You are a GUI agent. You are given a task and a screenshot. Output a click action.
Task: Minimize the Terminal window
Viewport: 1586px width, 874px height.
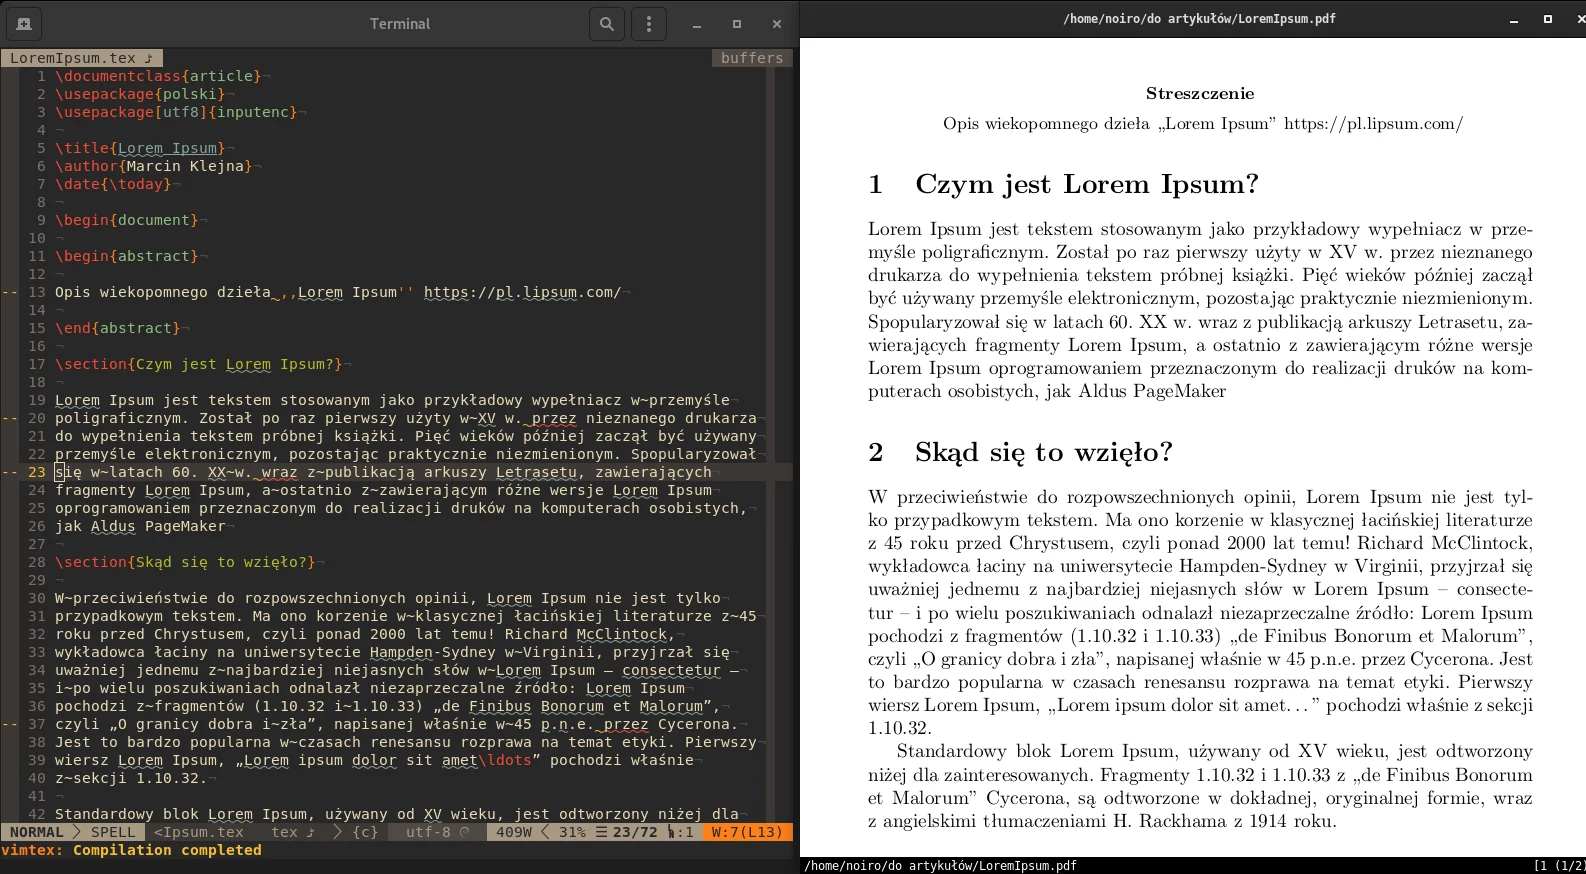coord(697,24)
